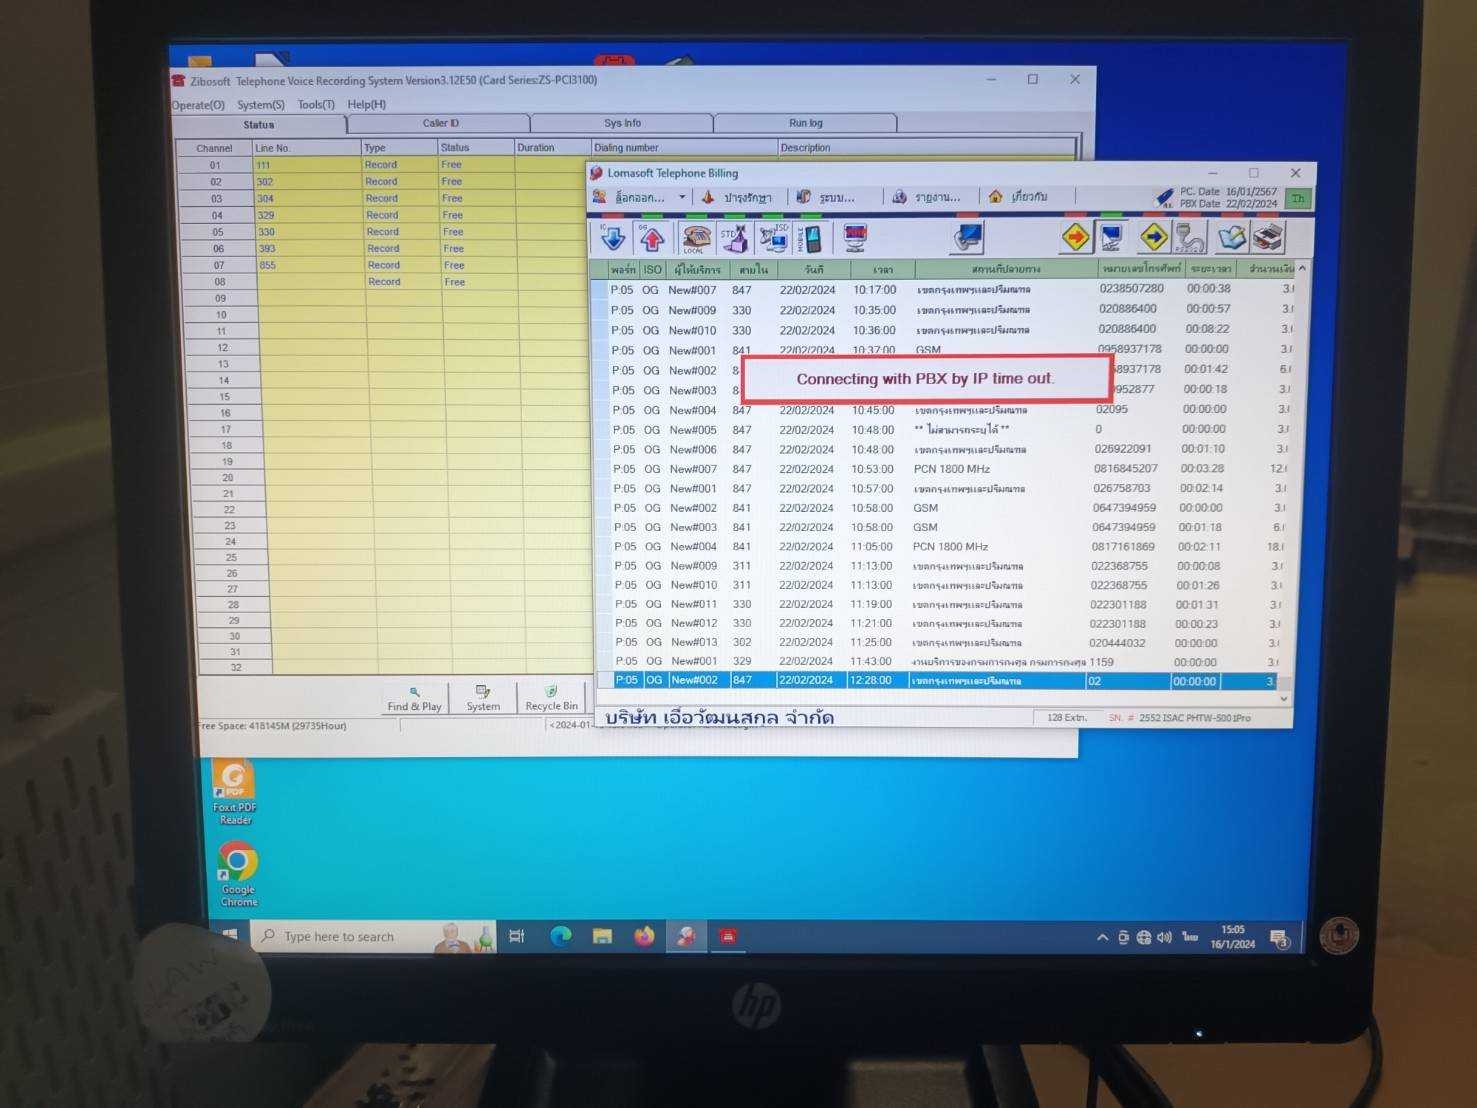
Task: Select line 855 in channel 07 row
Action: 268,265
